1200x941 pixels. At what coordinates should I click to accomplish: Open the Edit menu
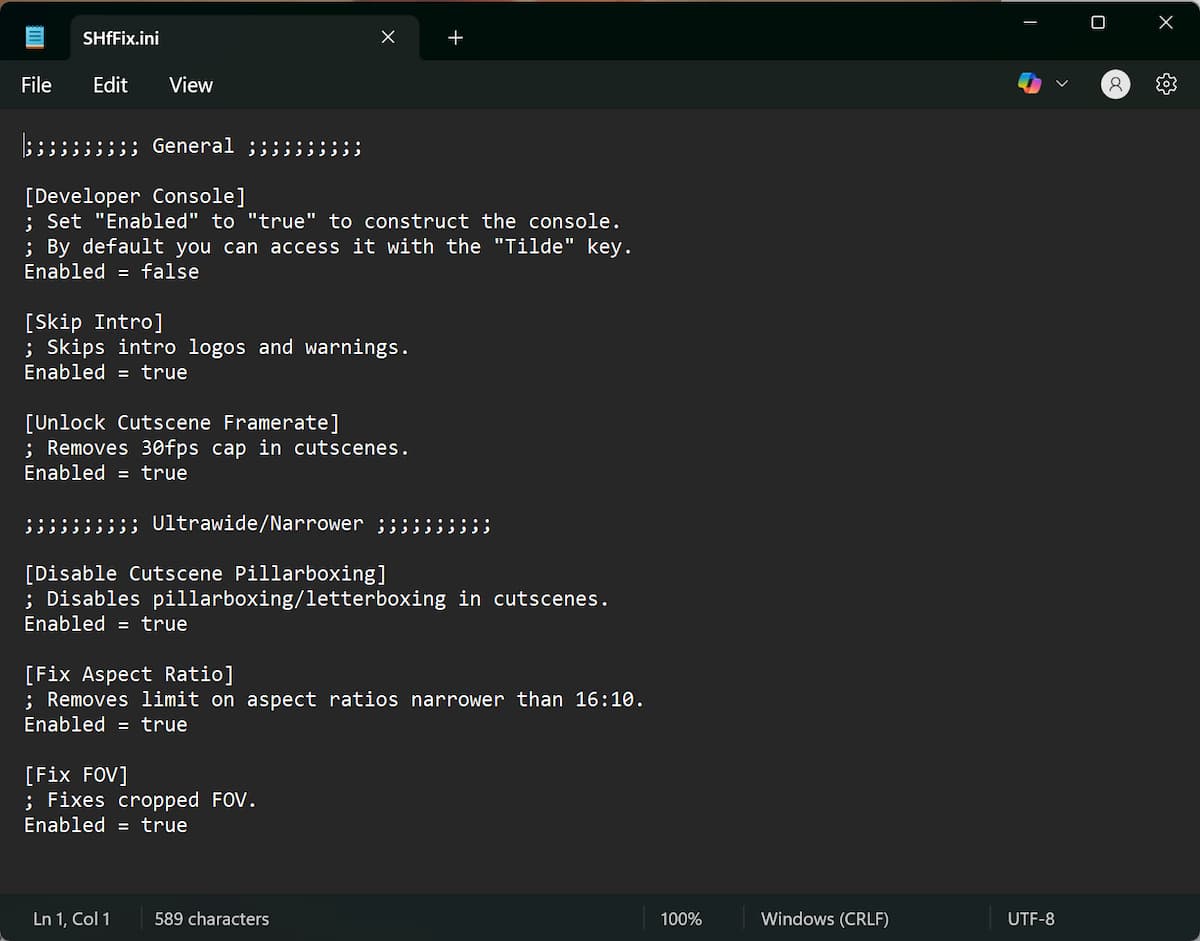click(x=110, y=85)
